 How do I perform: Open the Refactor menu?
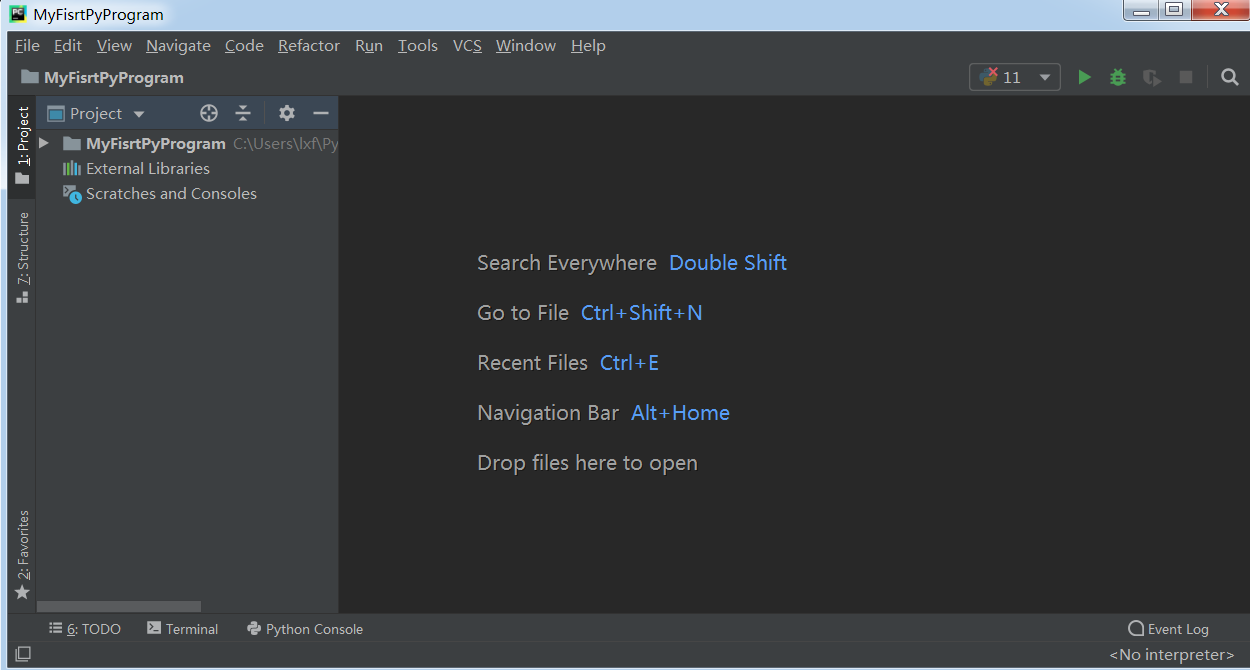309,46
